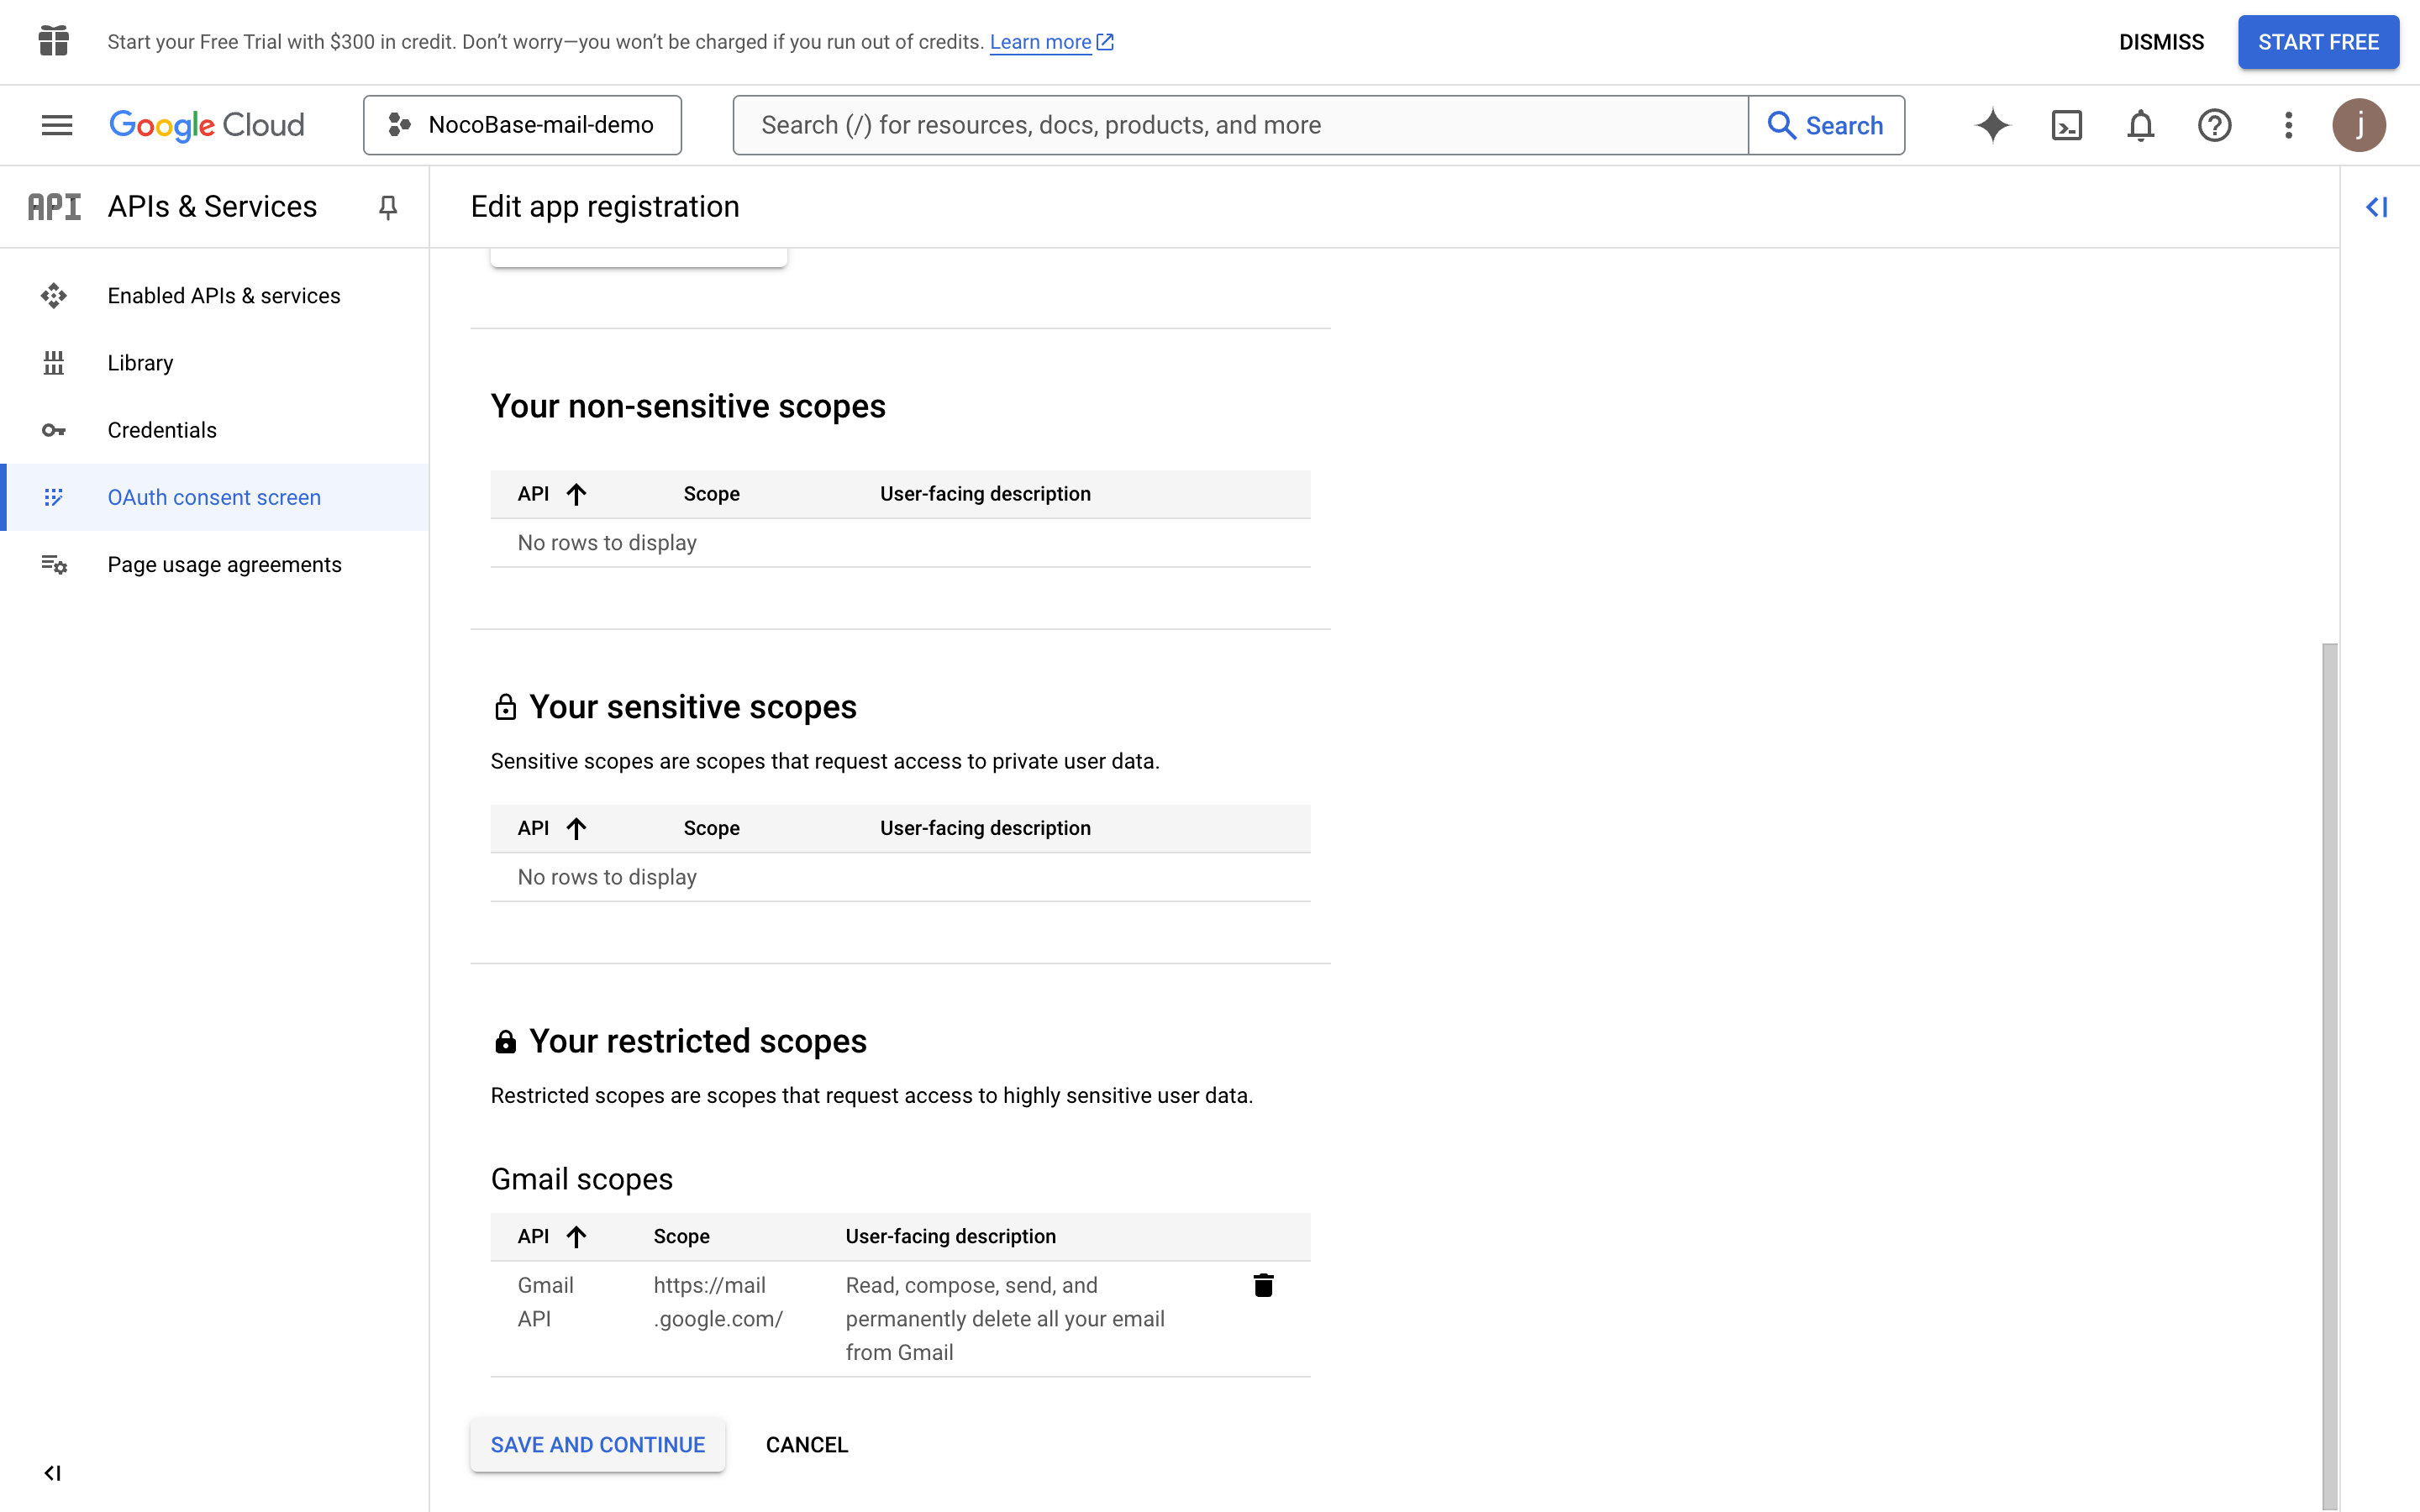Delete the Gmail API scope row
The height and width of the screenshot is (1512, 2420).
point(1263,1285)
